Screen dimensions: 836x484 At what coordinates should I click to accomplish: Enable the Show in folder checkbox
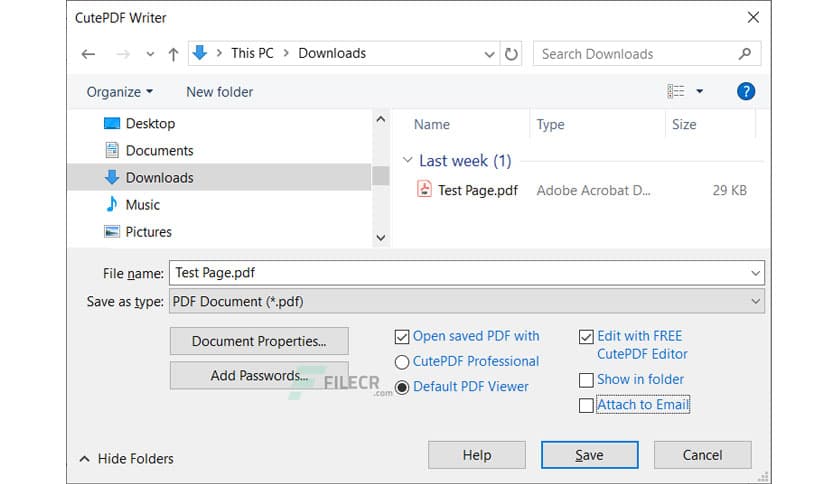pyautogui.click(x=586, y=380)
